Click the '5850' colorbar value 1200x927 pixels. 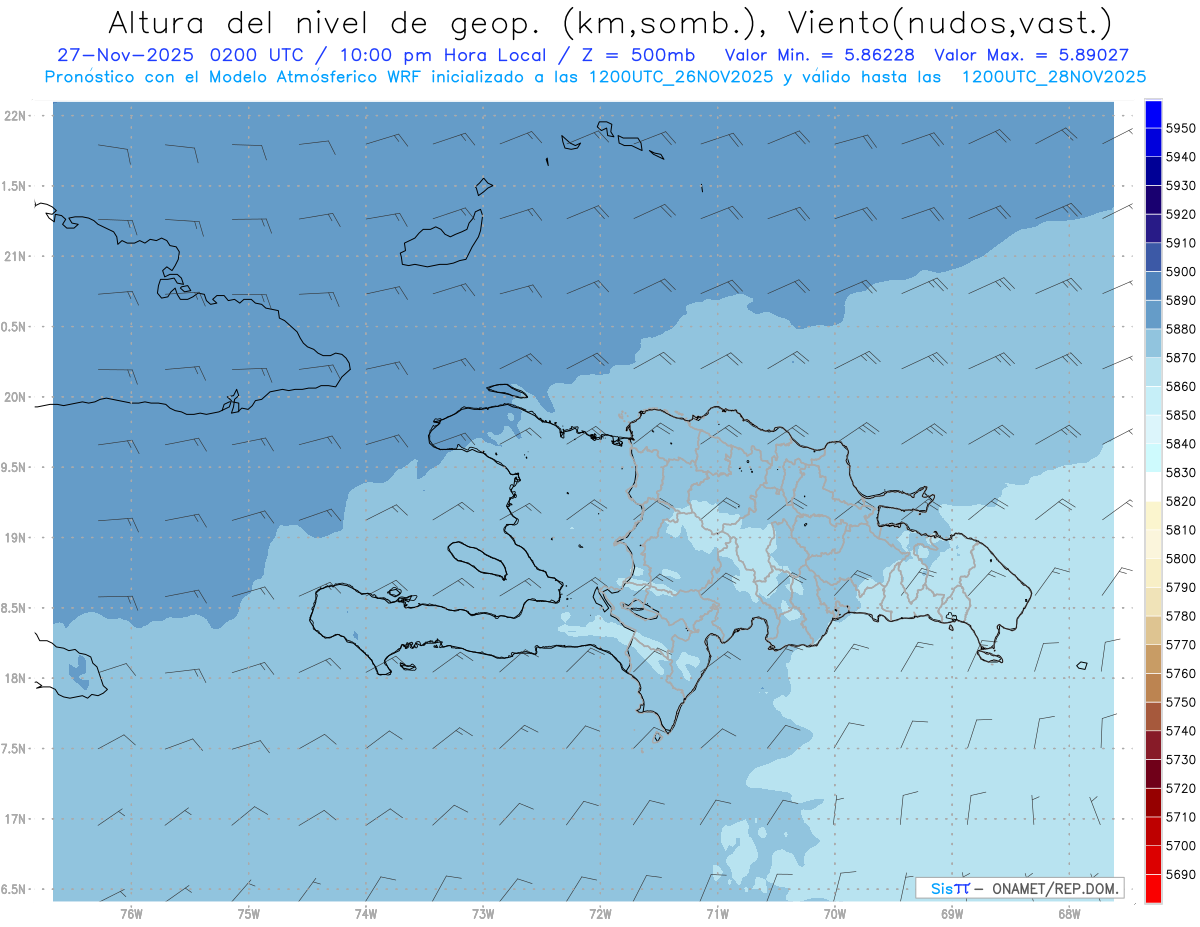coord(1180,415)
